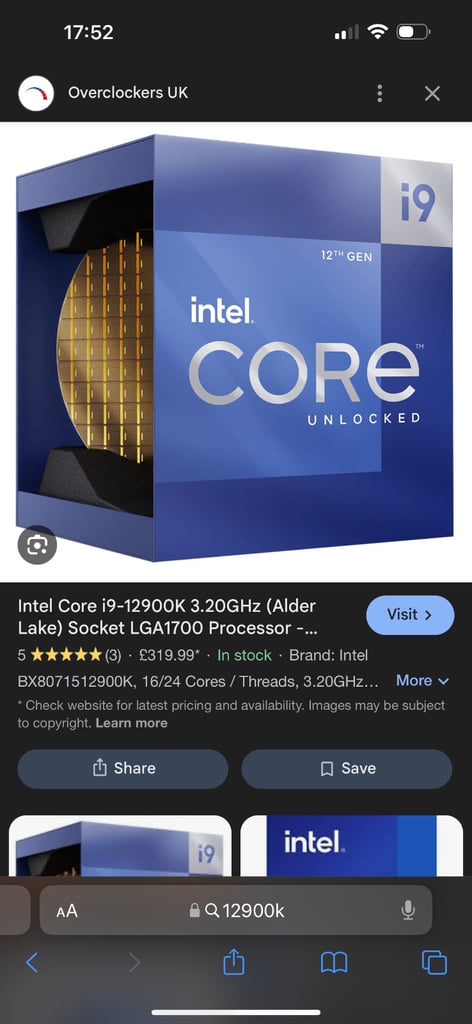Open the Learn more copyright link
Image resolution: width=472 pixels, height=1024 pixels.
(x=131, y=723)
